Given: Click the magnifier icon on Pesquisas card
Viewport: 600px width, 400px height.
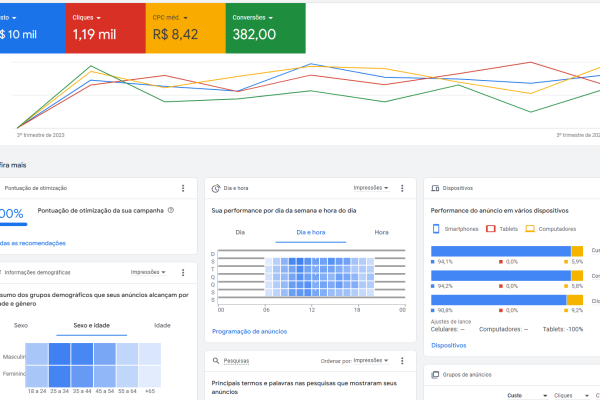Looking at the screenshot, I should coord(216,361).
